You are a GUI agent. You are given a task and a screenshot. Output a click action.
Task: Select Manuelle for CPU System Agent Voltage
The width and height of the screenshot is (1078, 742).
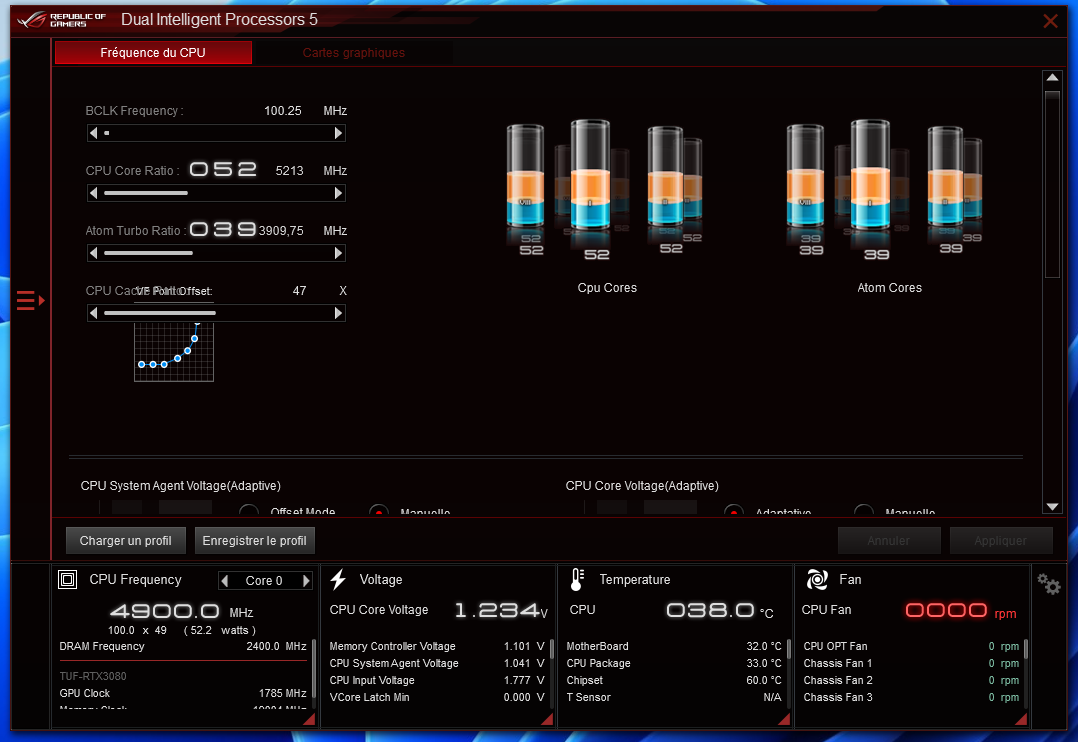pyautogui.click(x=379, y=511)
